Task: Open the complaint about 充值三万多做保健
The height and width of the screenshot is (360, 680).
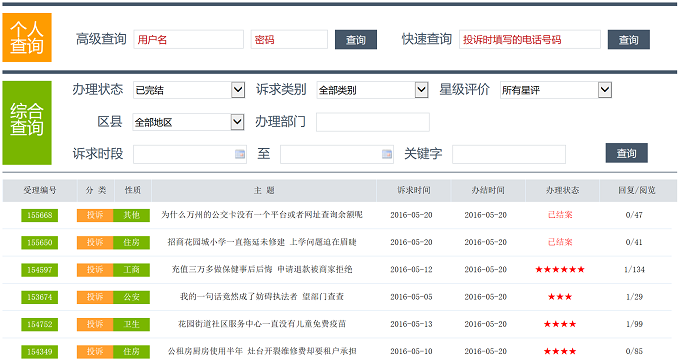Action: 262,269
